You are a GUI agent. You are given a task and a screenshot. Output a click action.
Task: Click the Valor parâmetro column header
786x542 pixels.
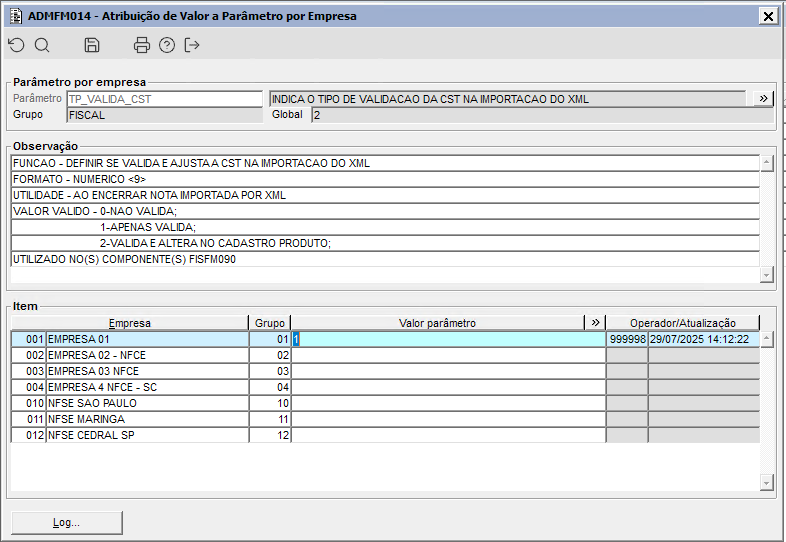438,323
